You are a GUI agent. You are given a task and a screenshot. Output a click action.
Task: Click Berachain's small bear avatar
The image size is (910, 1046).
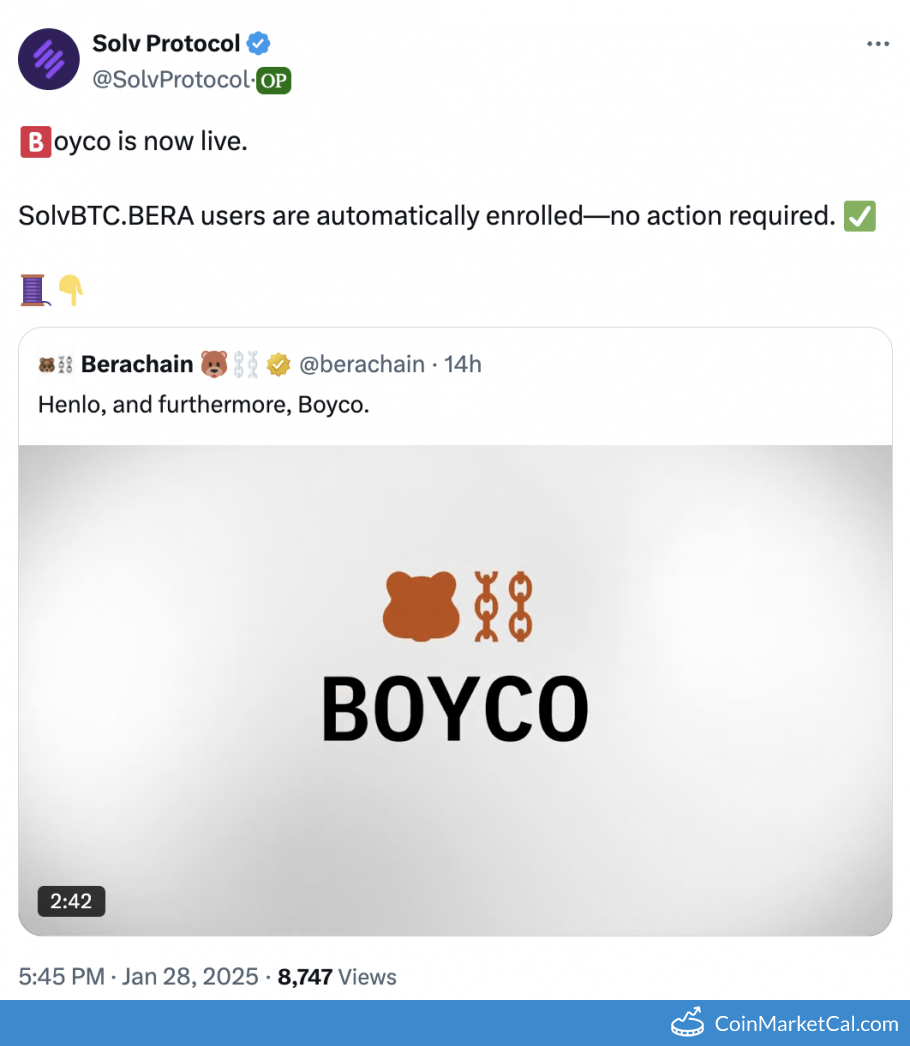[55, 365]
